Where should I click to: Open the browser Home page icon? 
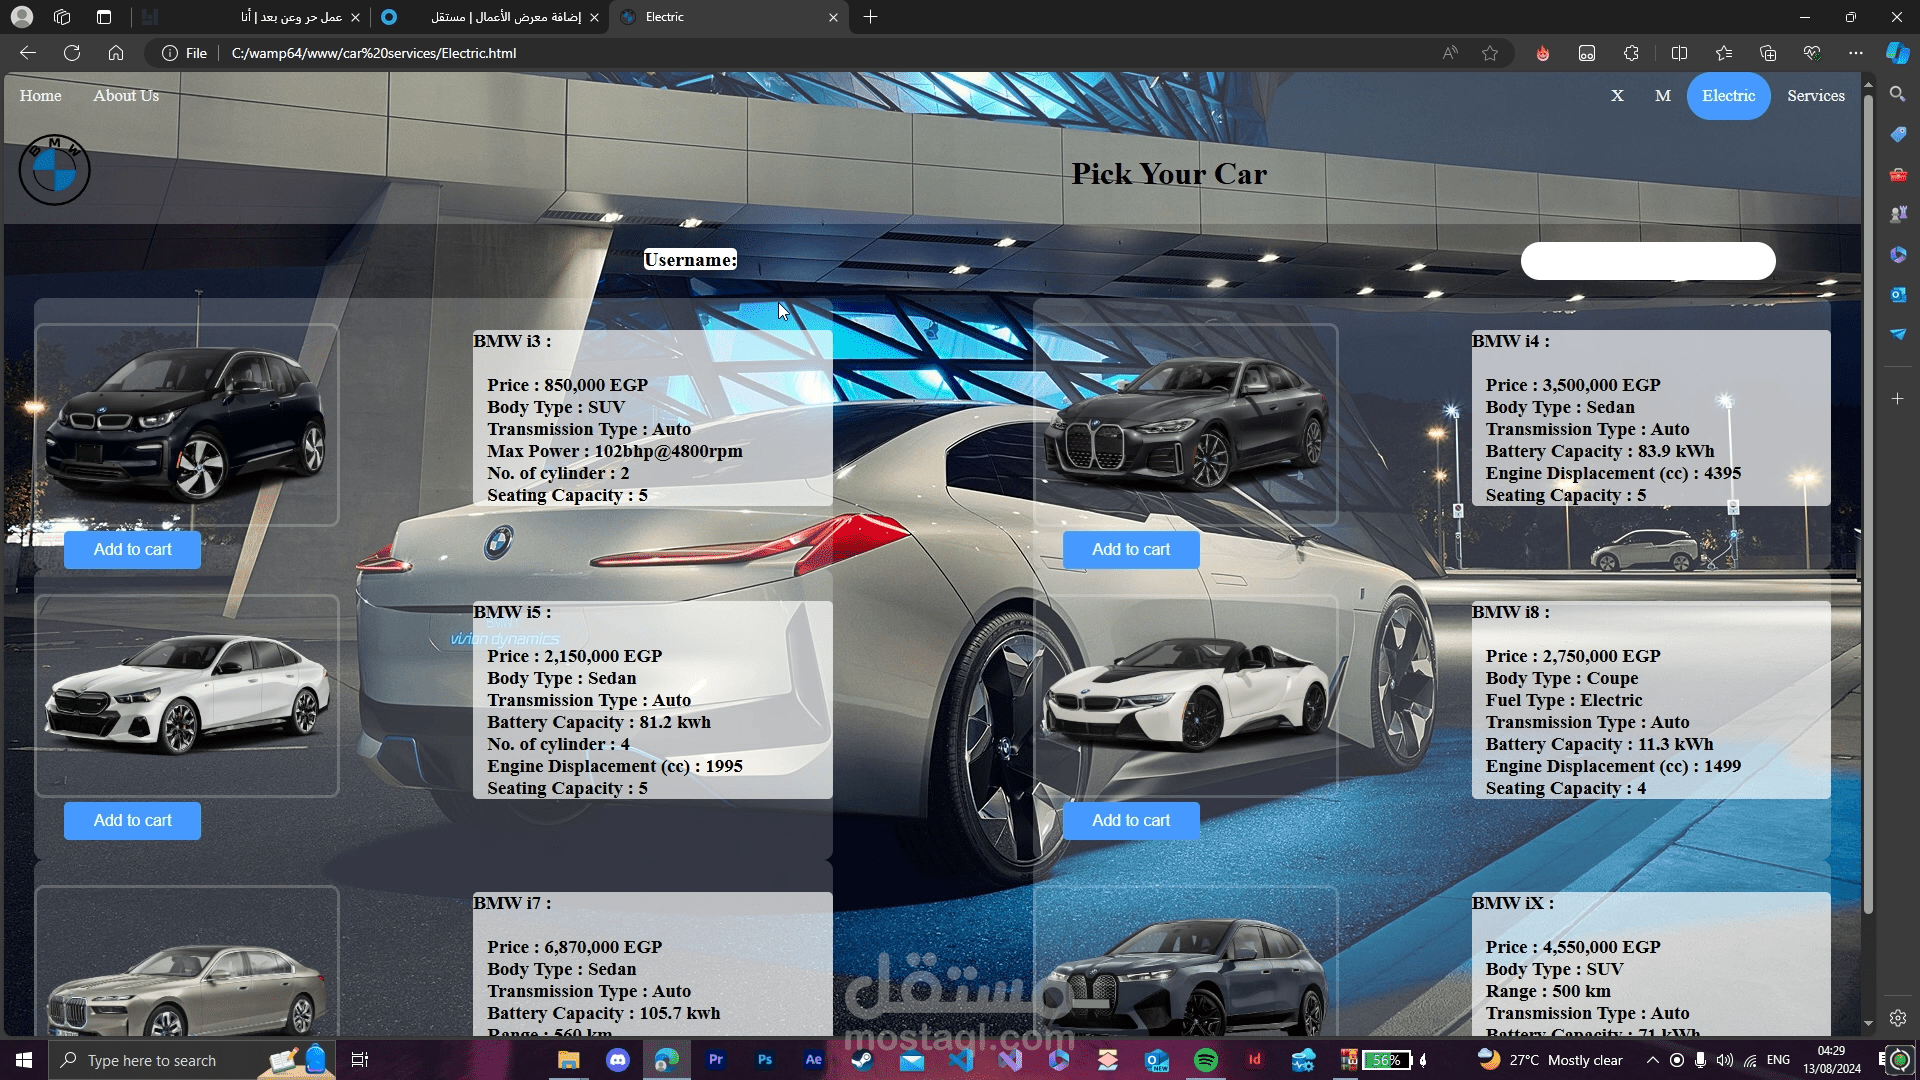pyautogui.click(x=116, y=53)
